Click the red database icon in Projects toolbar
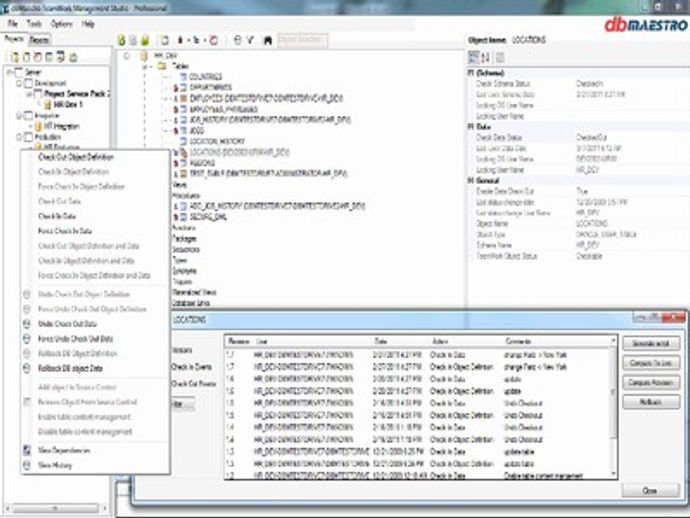This screenshot has height=518, width=690. pos(38,57)
